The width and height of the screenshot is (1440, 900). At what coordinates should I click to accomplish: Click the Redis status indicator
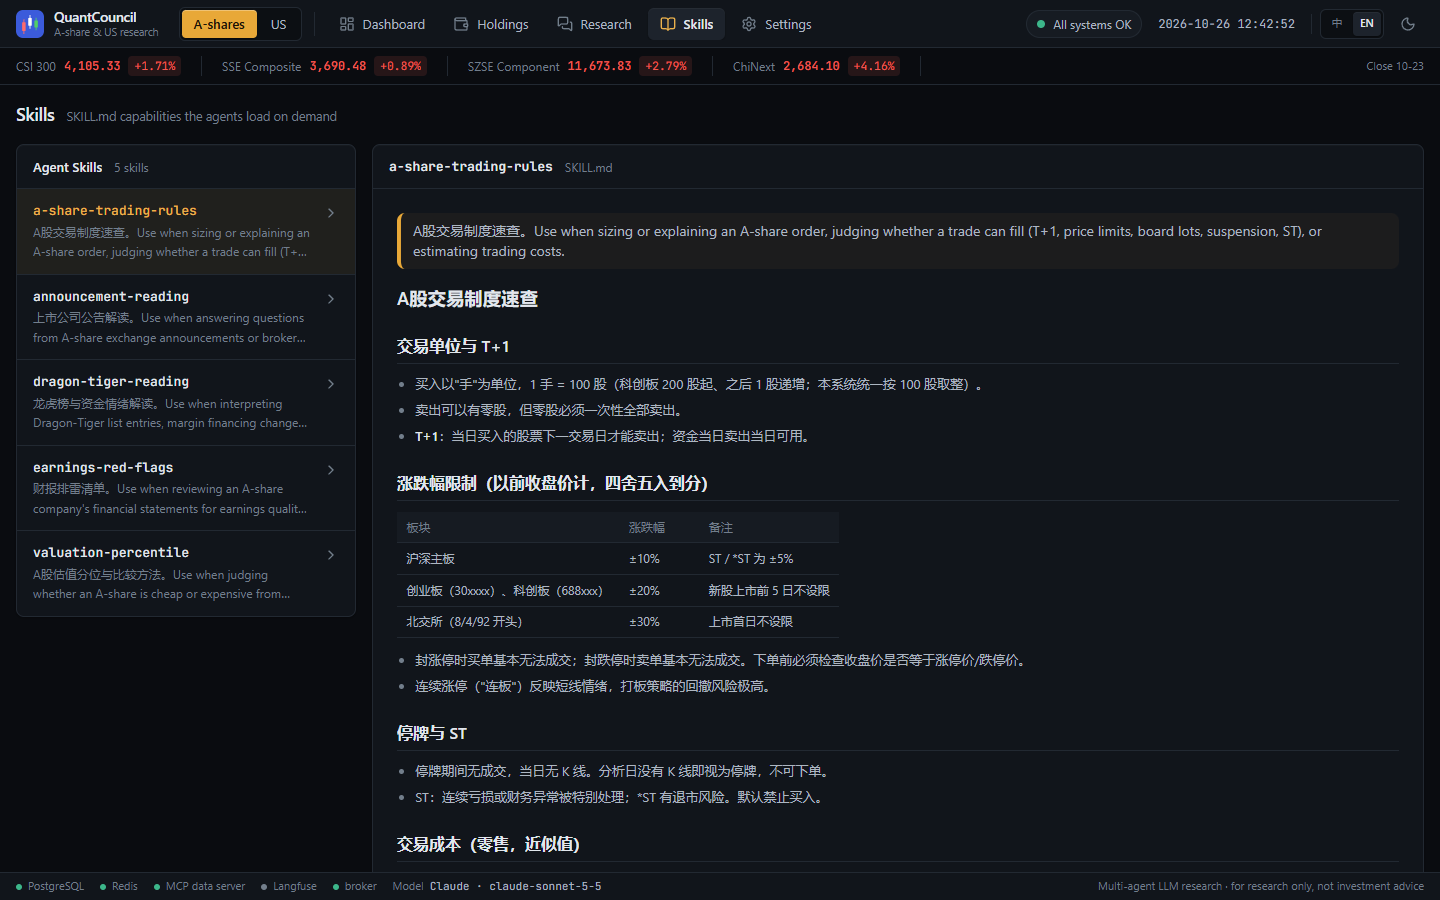pos(119,886)
